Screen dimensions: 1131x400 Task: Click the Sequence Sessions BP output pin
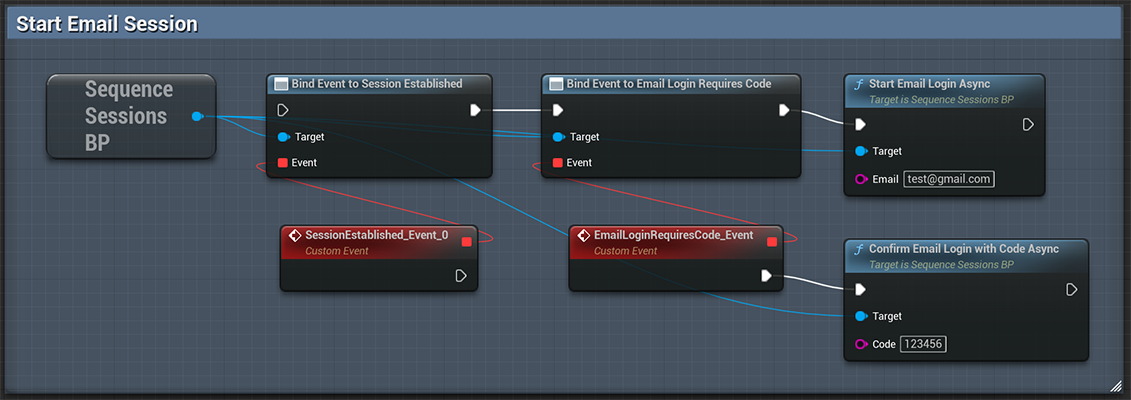[x=198, y=116]
